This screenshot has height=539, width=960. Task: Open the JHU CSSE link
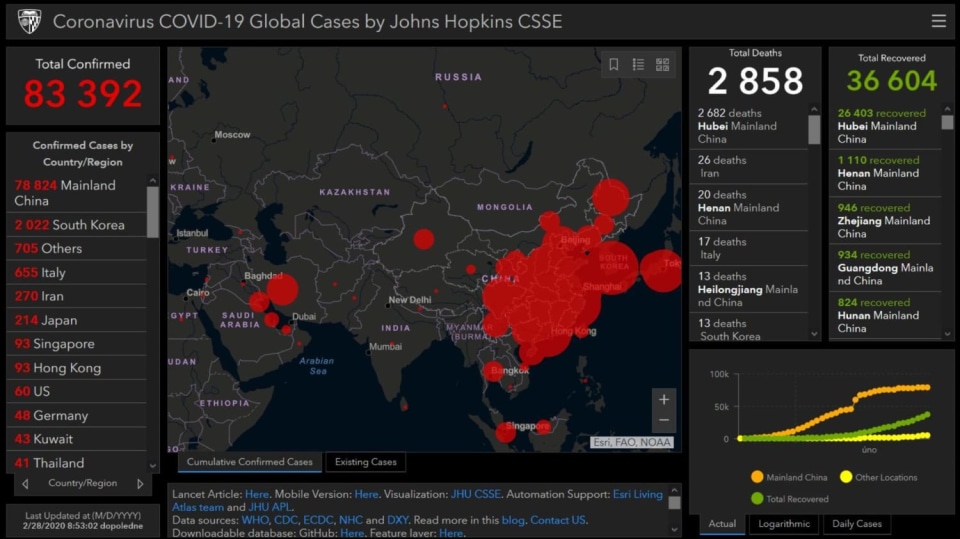(x=476, y=494)
